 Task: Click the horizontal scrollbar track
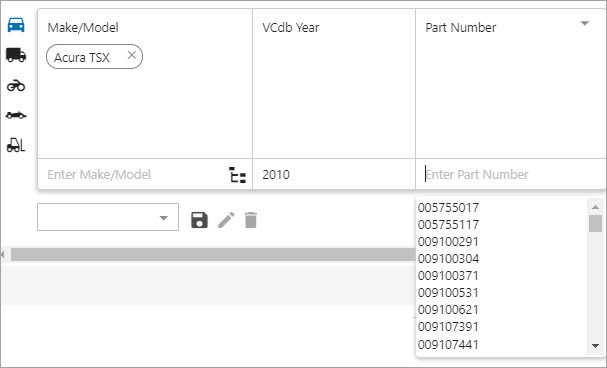(213, 255)
